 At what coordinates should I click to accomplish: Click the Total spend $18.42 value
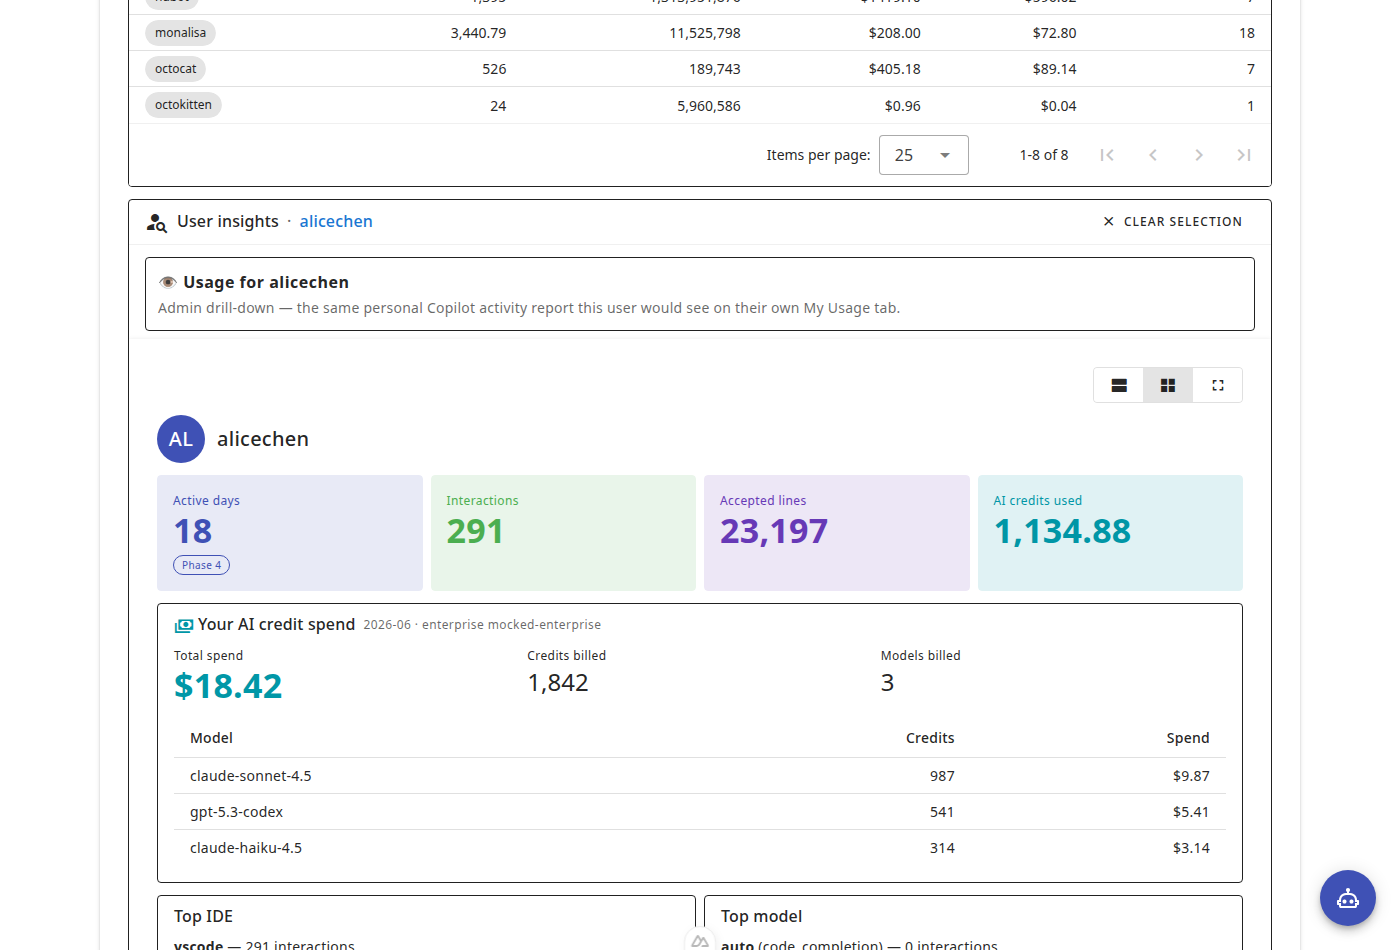pos(228,686)
